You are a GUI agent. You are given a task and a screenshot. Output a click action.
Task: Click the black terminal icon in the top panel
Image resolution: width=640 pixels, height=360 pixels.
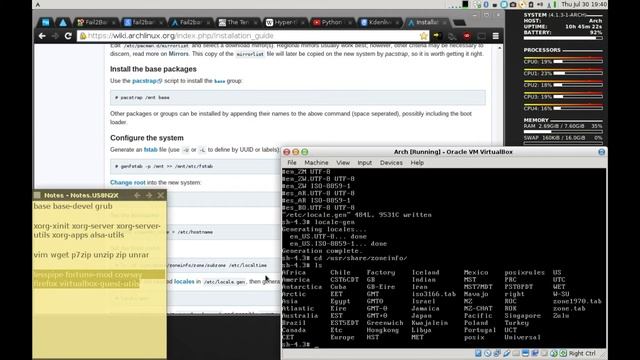[465, 4]
